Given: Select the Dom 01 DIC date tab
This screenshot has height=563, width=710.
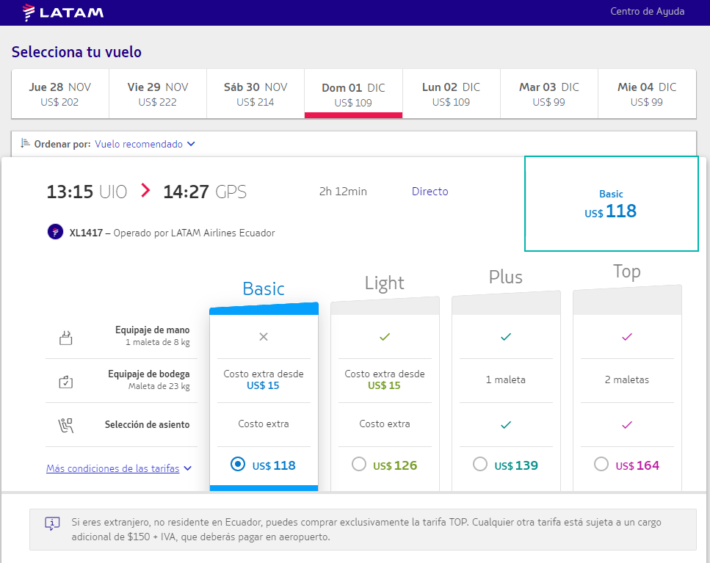Looking at the screenshot, I should [353, 94].
